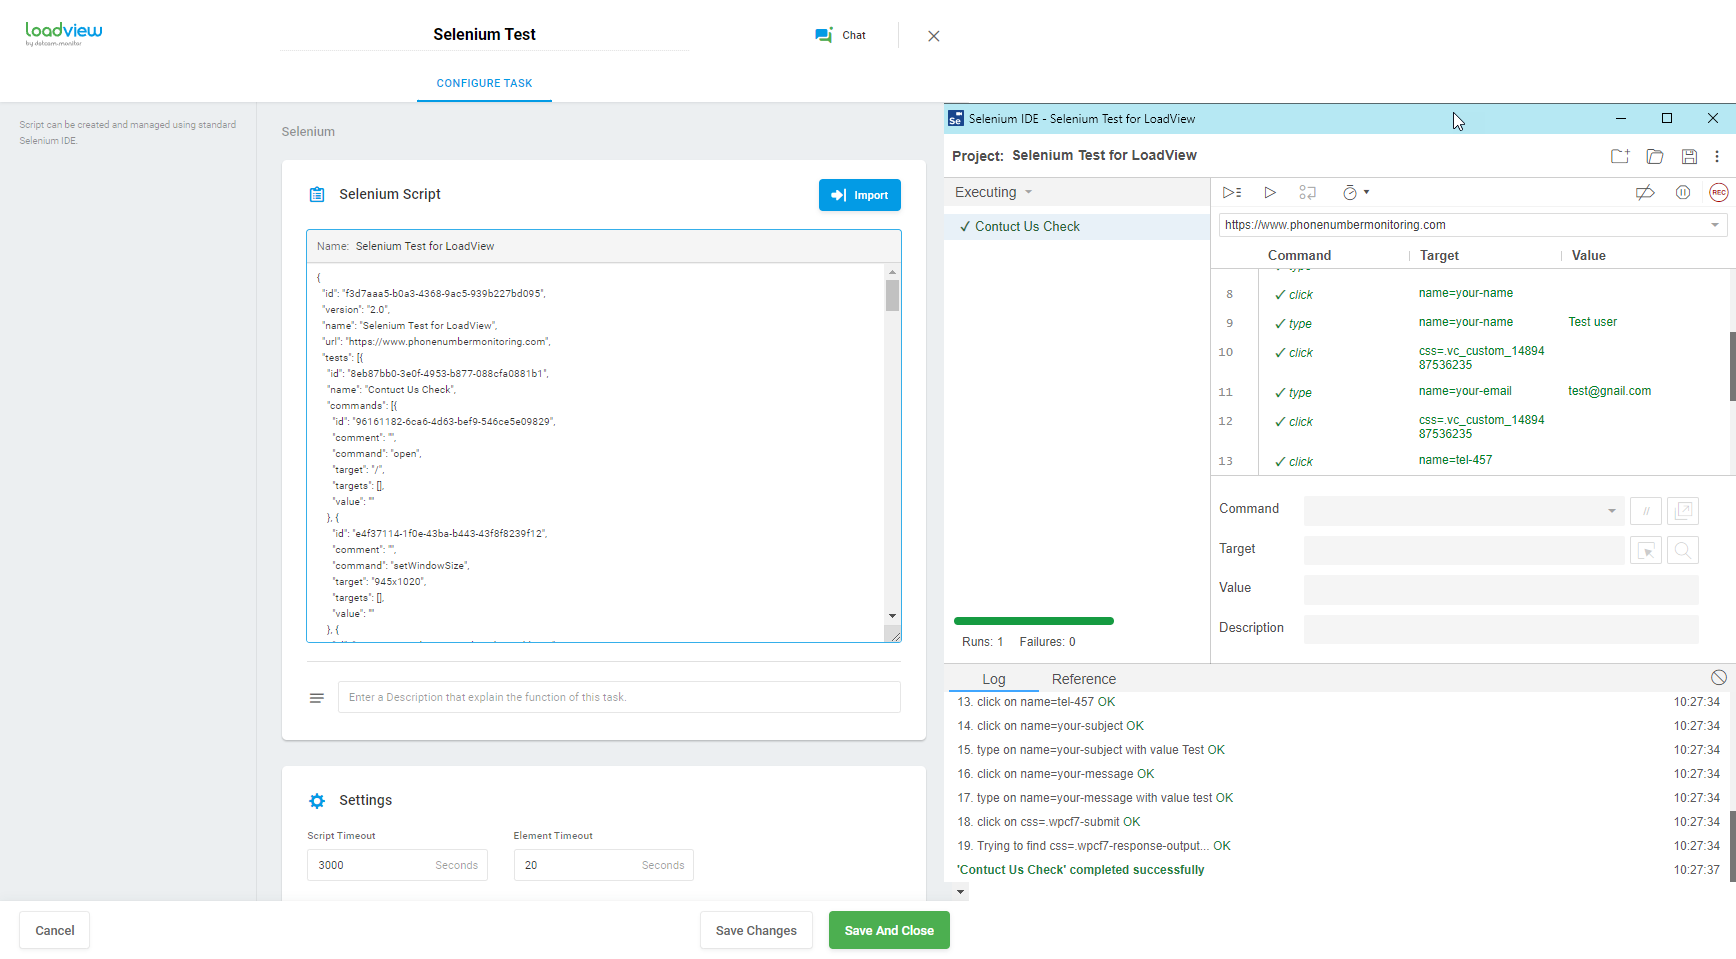Open project folder icon
1736x959 pixels.
click(x=1655, y=156)
